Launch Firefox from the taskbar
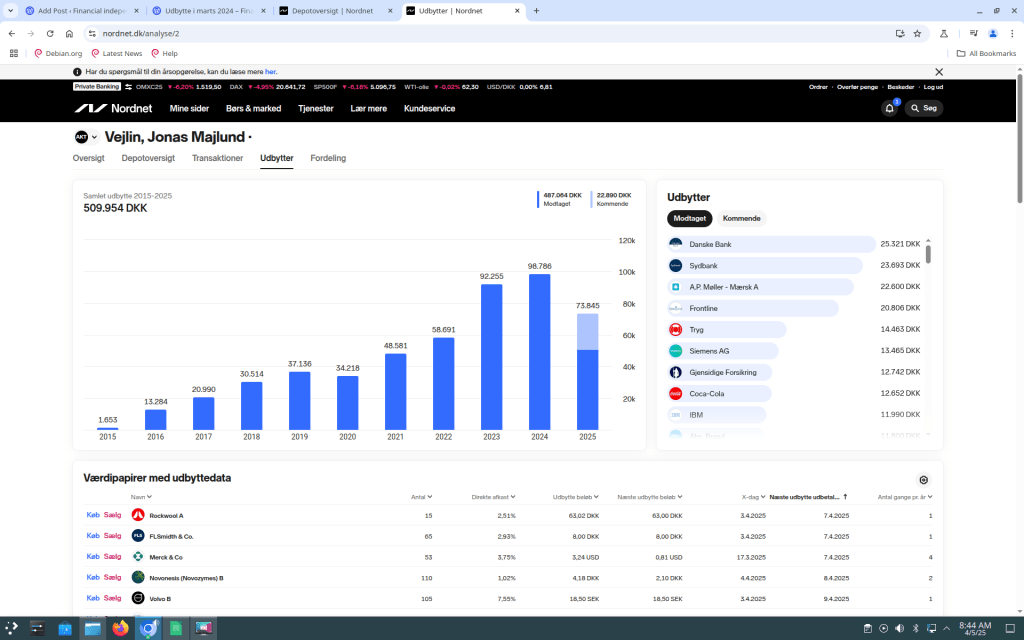This screenshot has width=1024, height=640. [121, 629]
